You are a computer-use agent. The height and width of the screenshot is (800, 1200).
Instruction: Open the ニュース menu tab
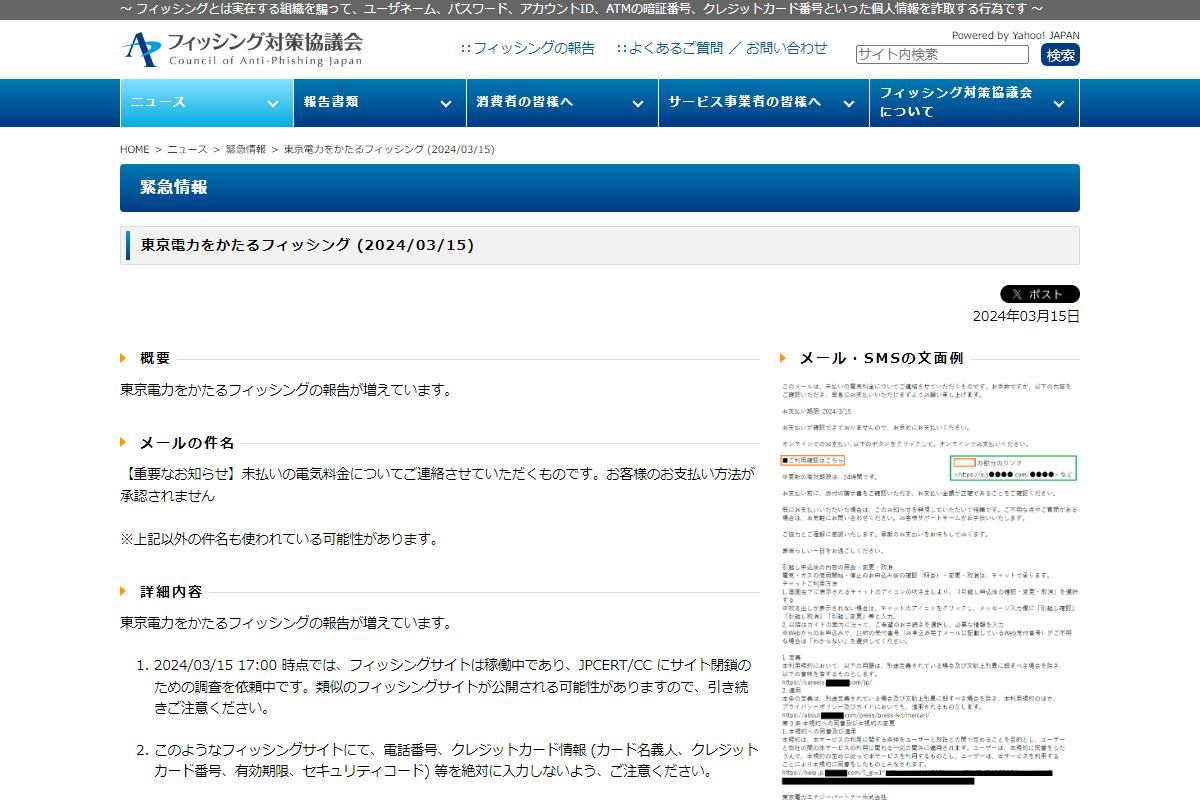pos(206,103)
